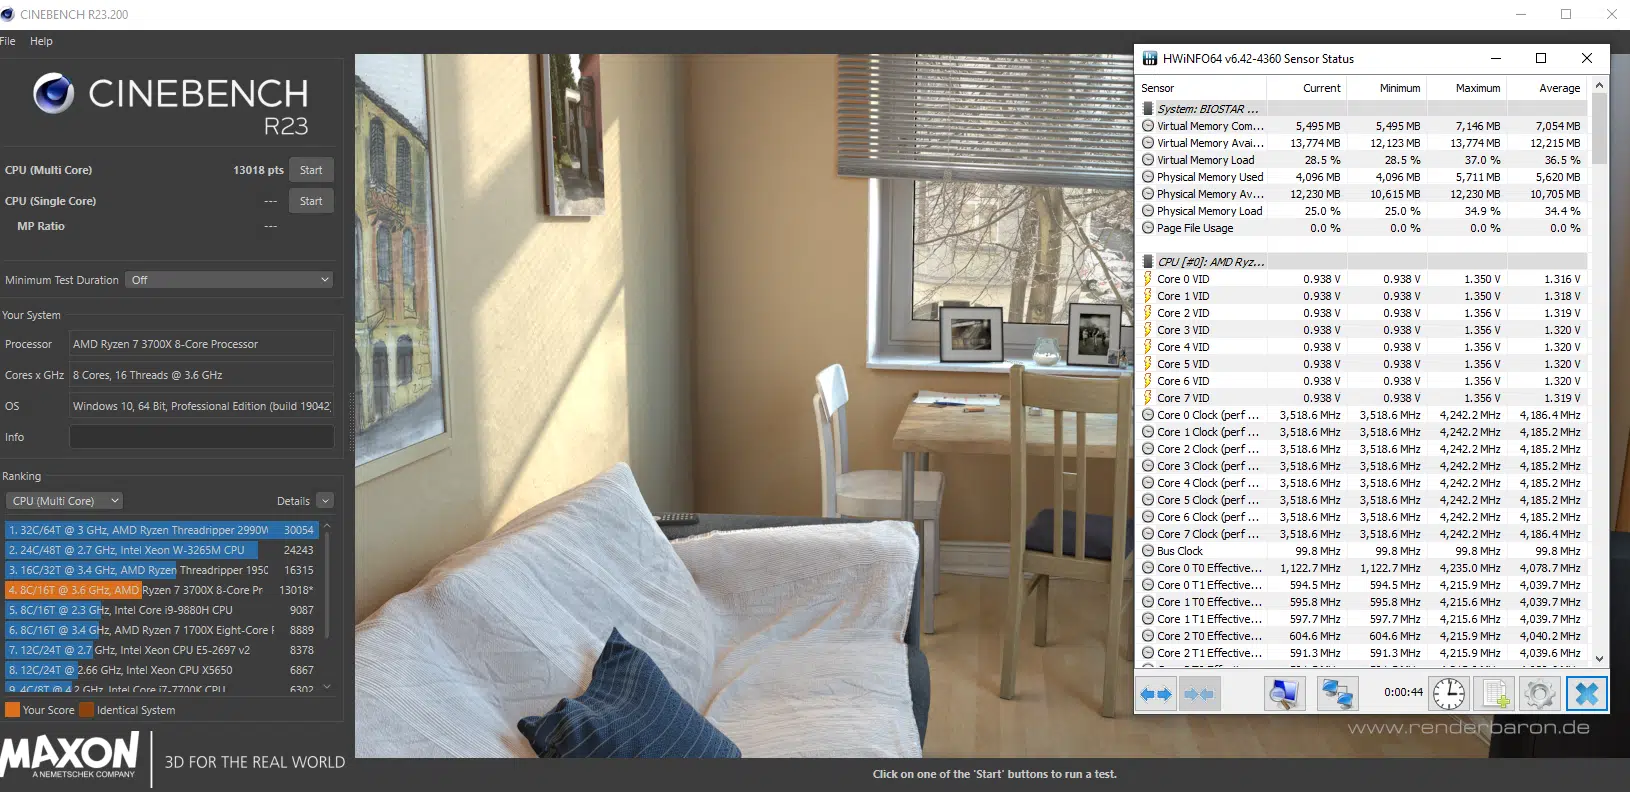Click the ranking list scrollbar up arrow

coord(327,526)
